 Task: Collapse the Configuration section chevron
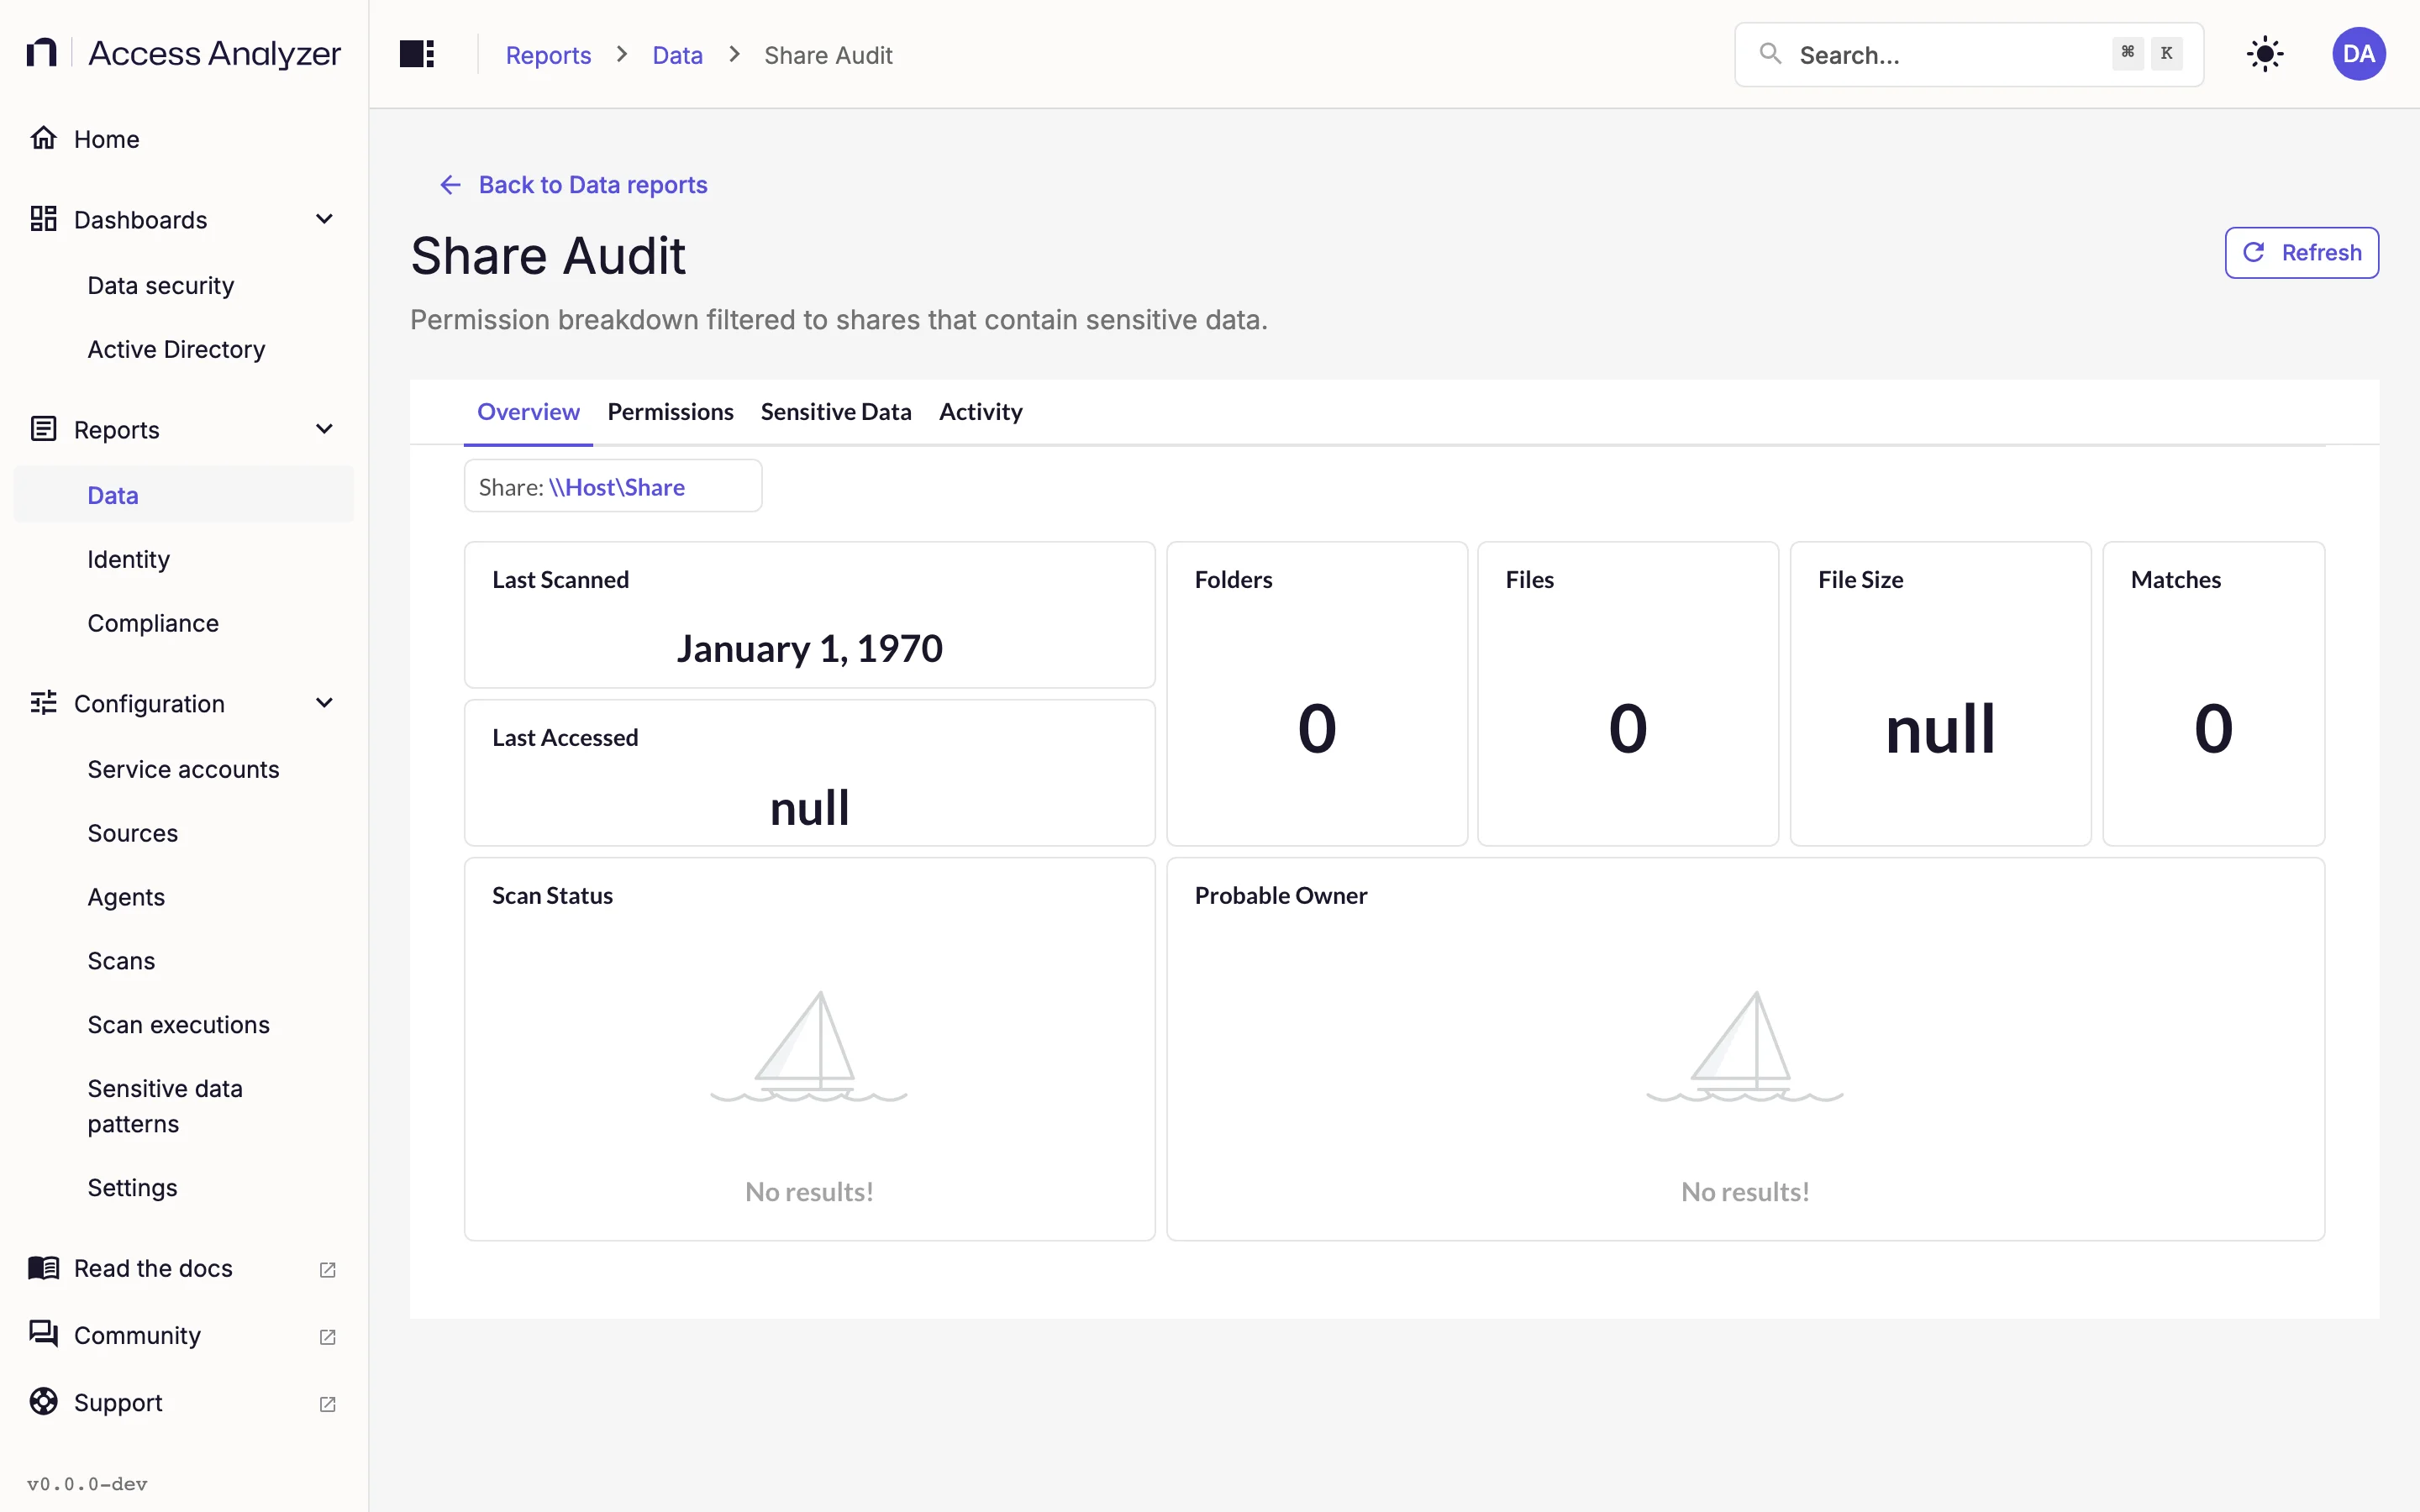point(324,703)
